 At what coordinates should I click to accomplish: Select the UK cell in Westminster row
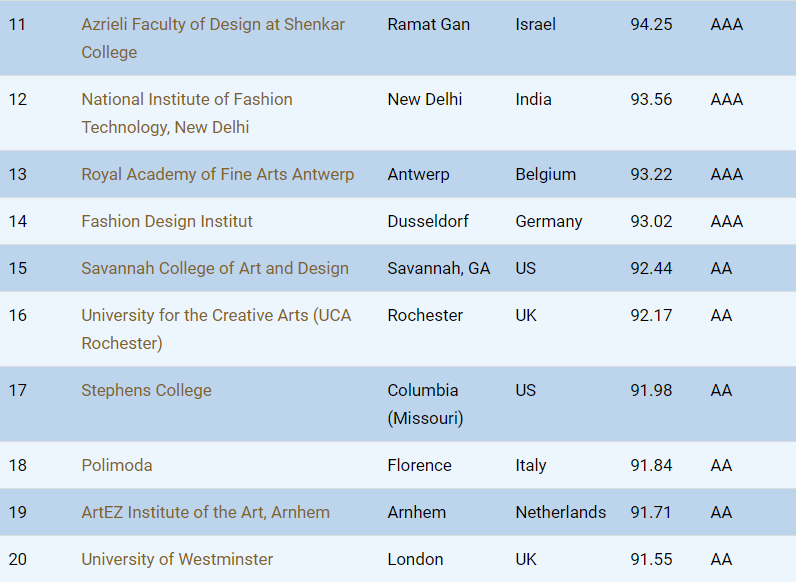coord(526,559)
